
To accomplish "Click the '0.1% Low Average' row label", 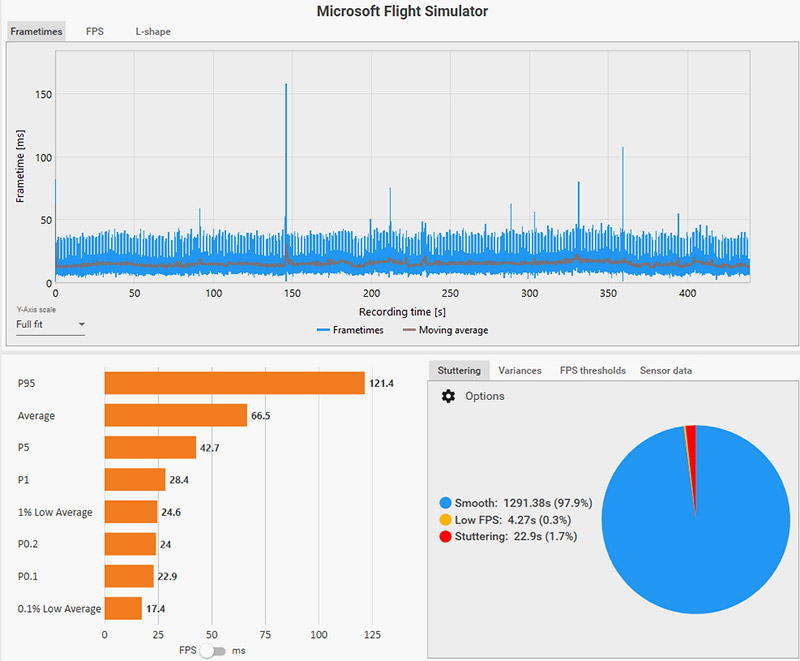I will pos(59,609).
